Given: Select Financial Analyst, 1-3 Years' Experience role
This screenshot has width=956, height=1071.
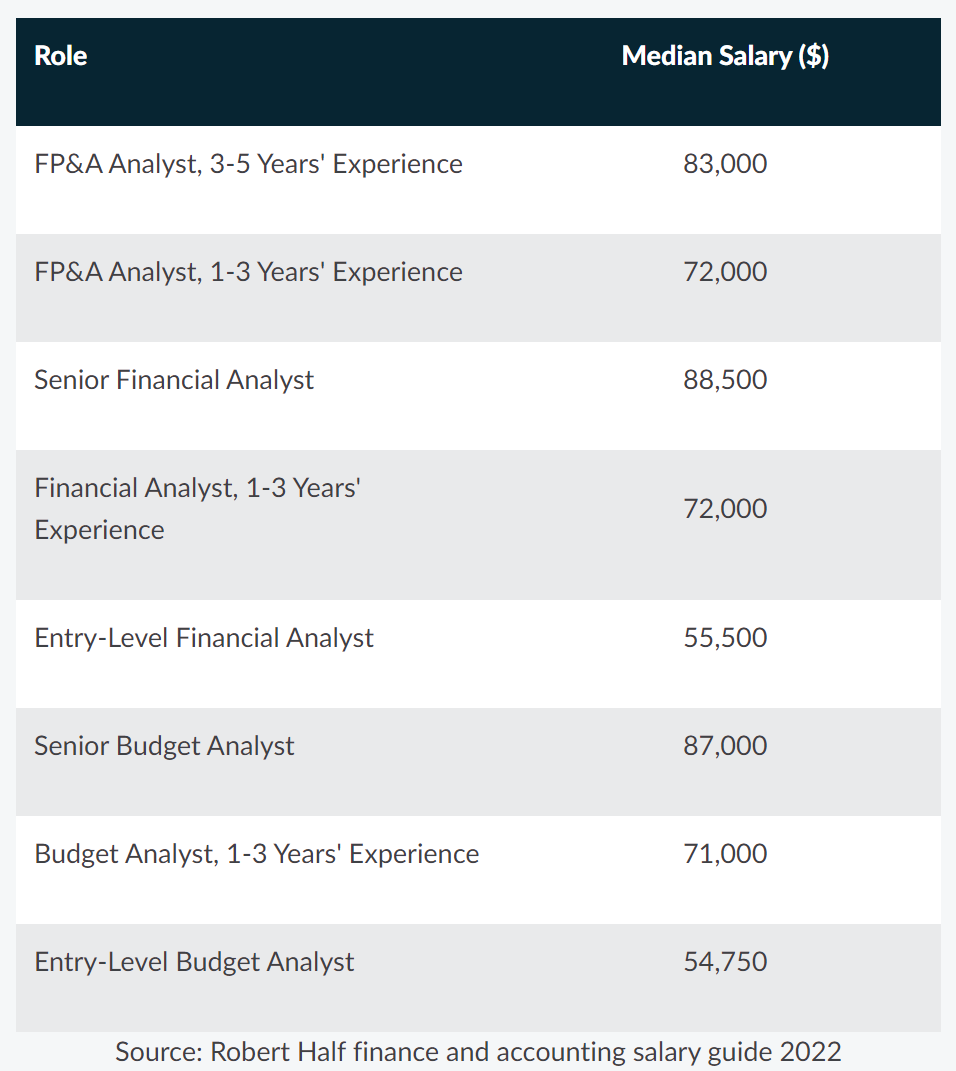Looking at the screenshot, I should [x=197, y=508].
